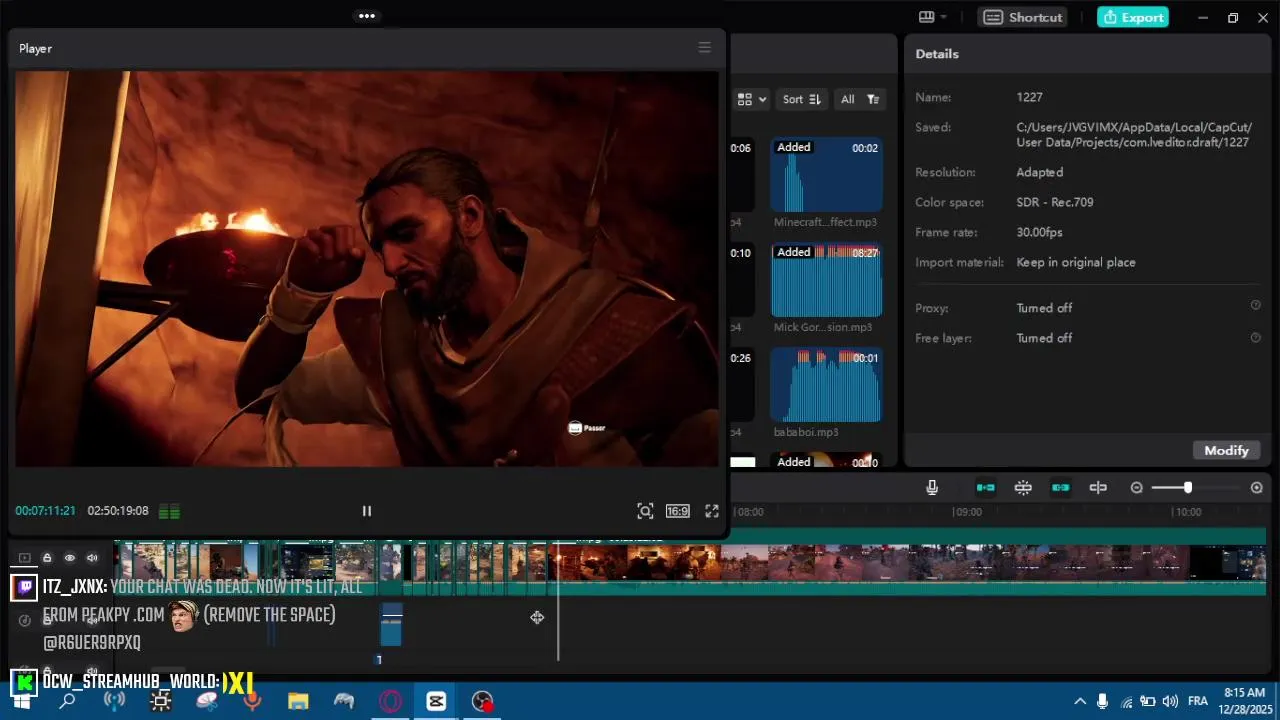Open the Shortcut keyboard panel

(1023, 17)
